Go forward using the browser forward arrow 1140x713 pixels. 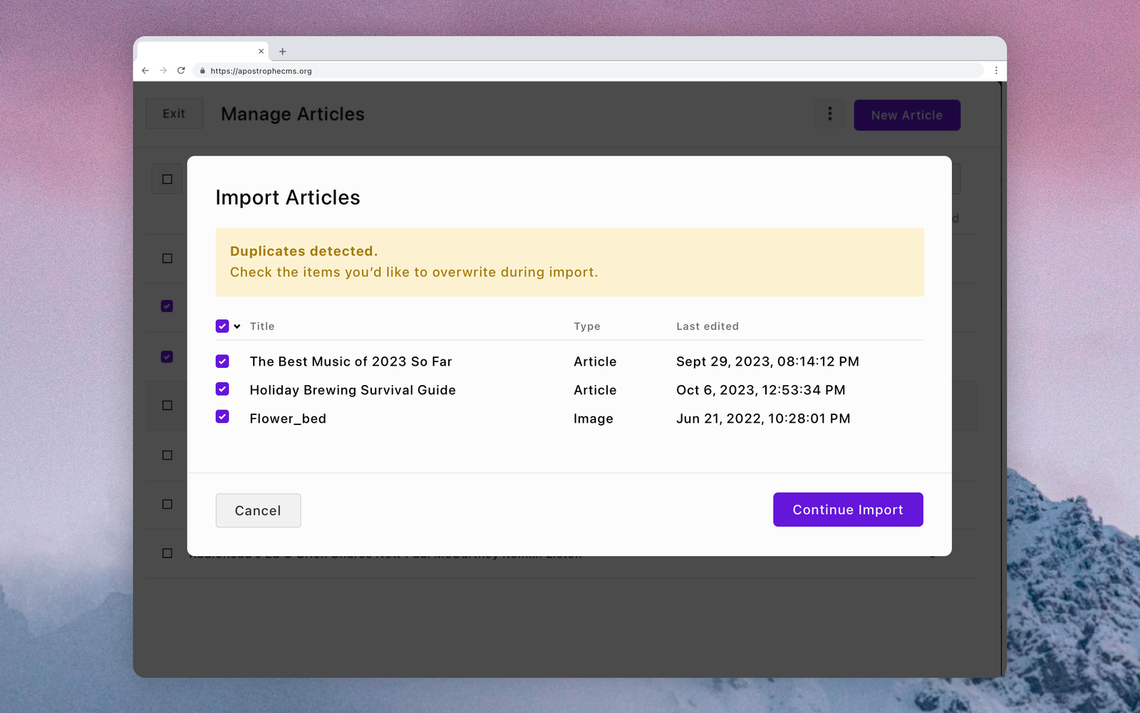pos(163,71)
